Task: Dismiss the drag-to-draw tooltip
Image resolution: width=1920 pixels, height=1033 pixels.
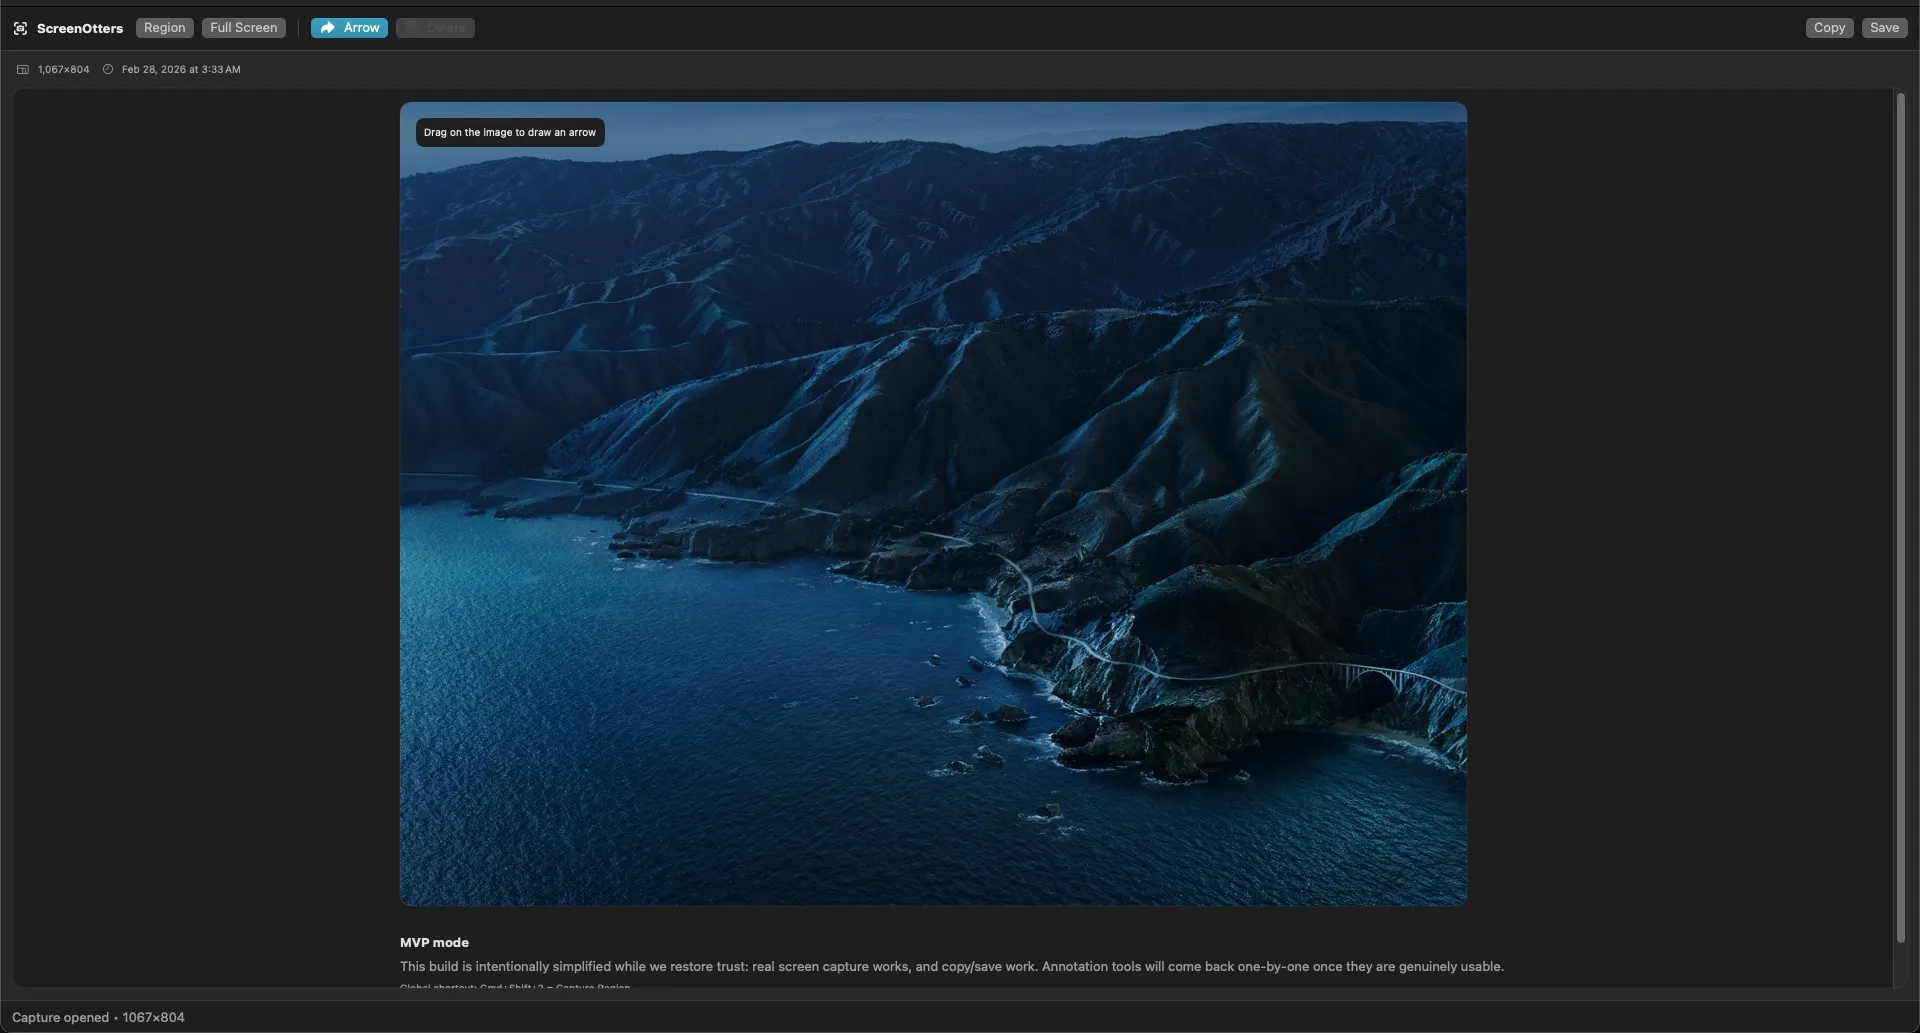Action: pyautogui.click(x=510, y=132)
